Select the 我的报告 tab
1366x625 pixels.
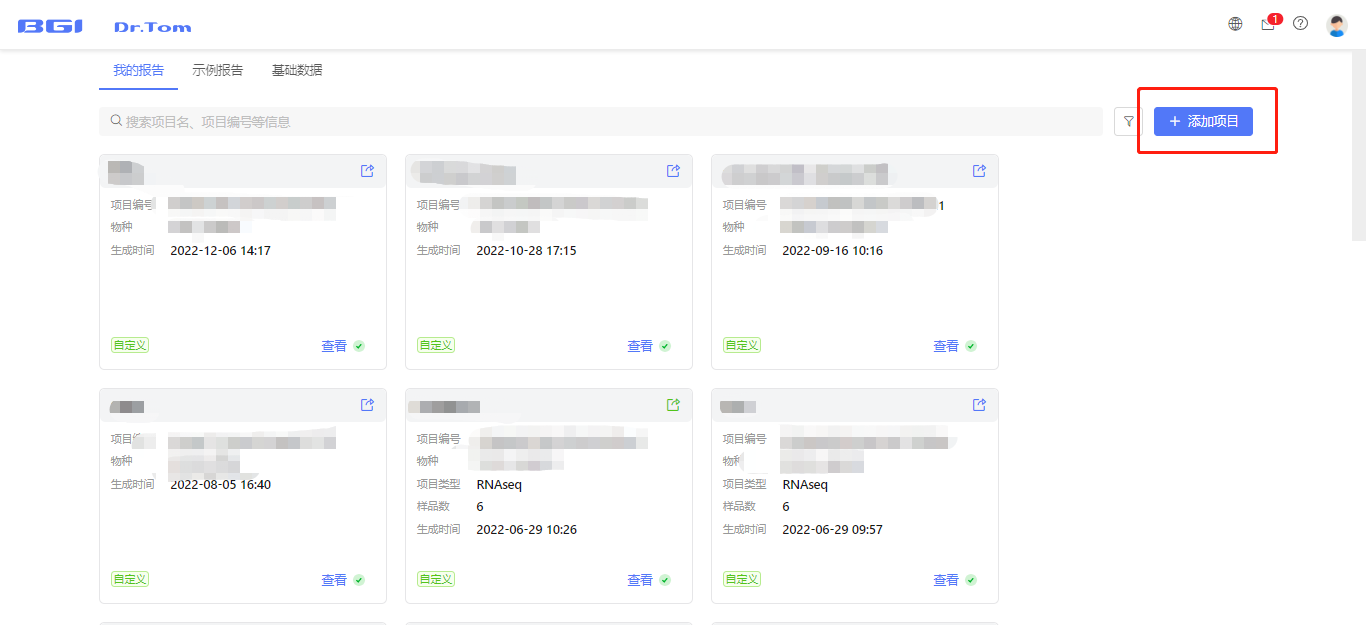point(138,70)
